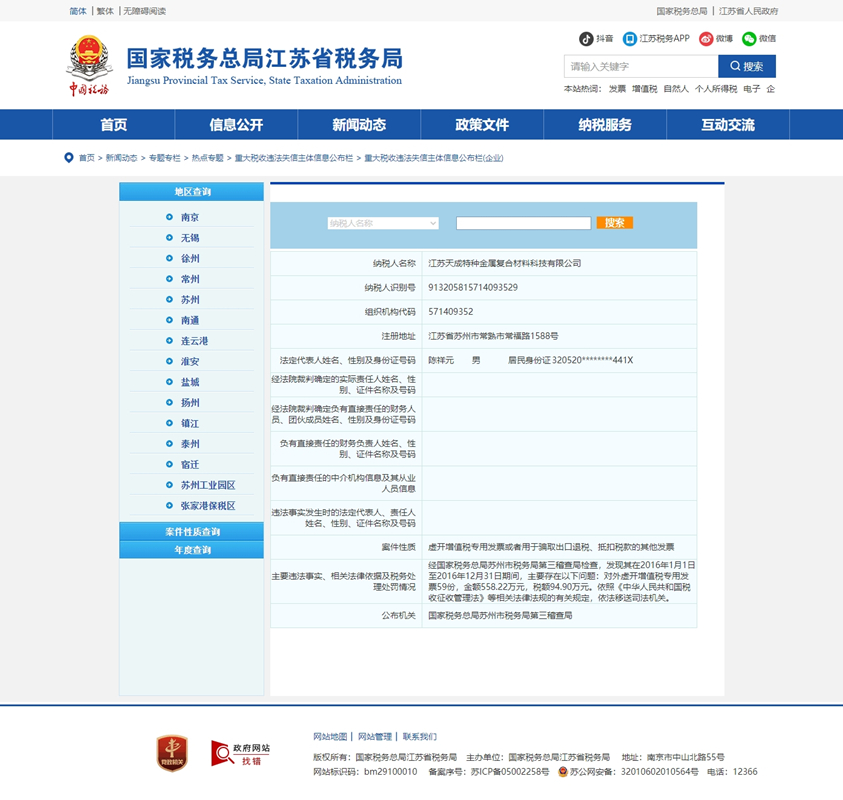Click the company name 江苏天成特种金属复合材料科技有限公司
The width and height of the screenshot is (843, 800).
pyautogui.click(x=504, y=263)
